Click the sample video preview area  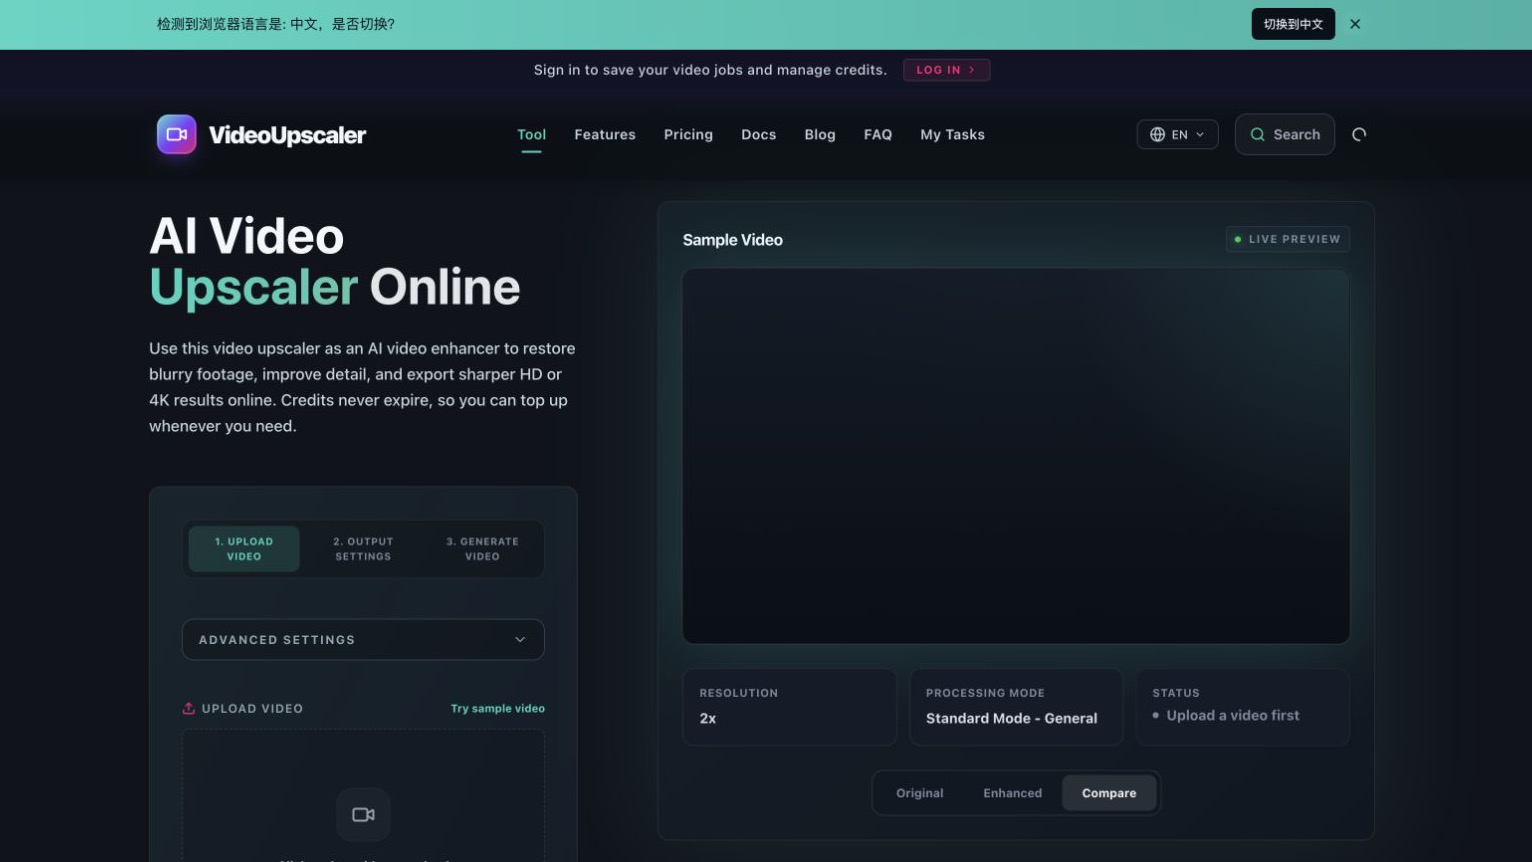coord(1016,457)
